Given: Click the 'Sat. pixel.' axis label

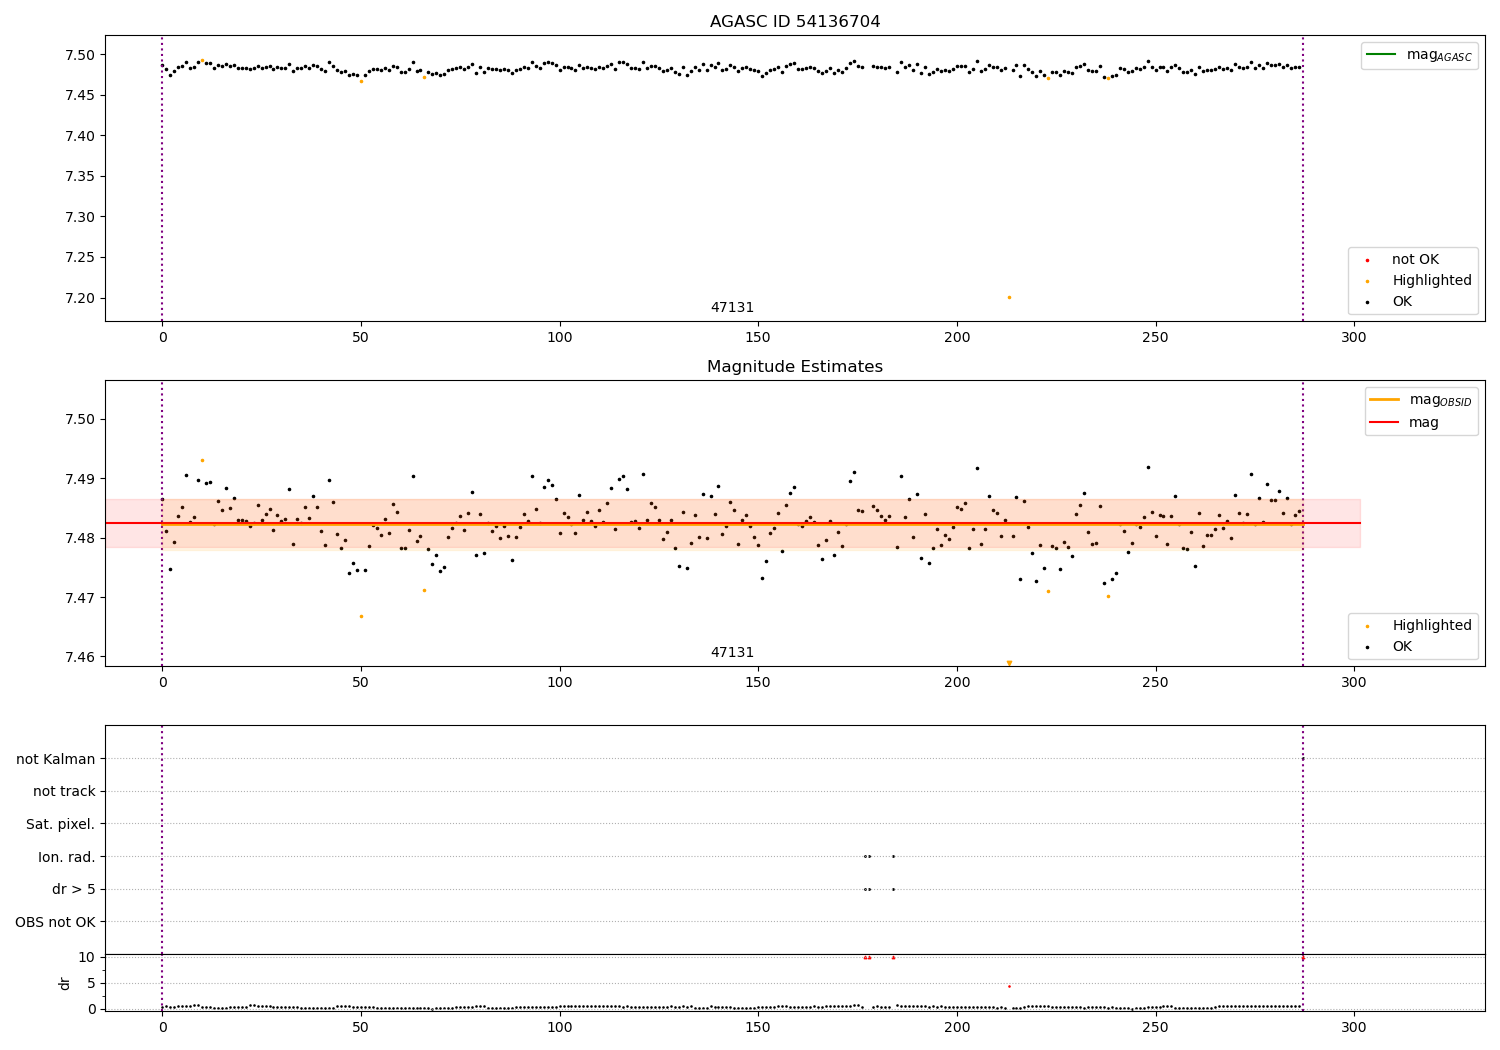Looking at the screenshot, I should pyautogui.click(x=61, y=824).
